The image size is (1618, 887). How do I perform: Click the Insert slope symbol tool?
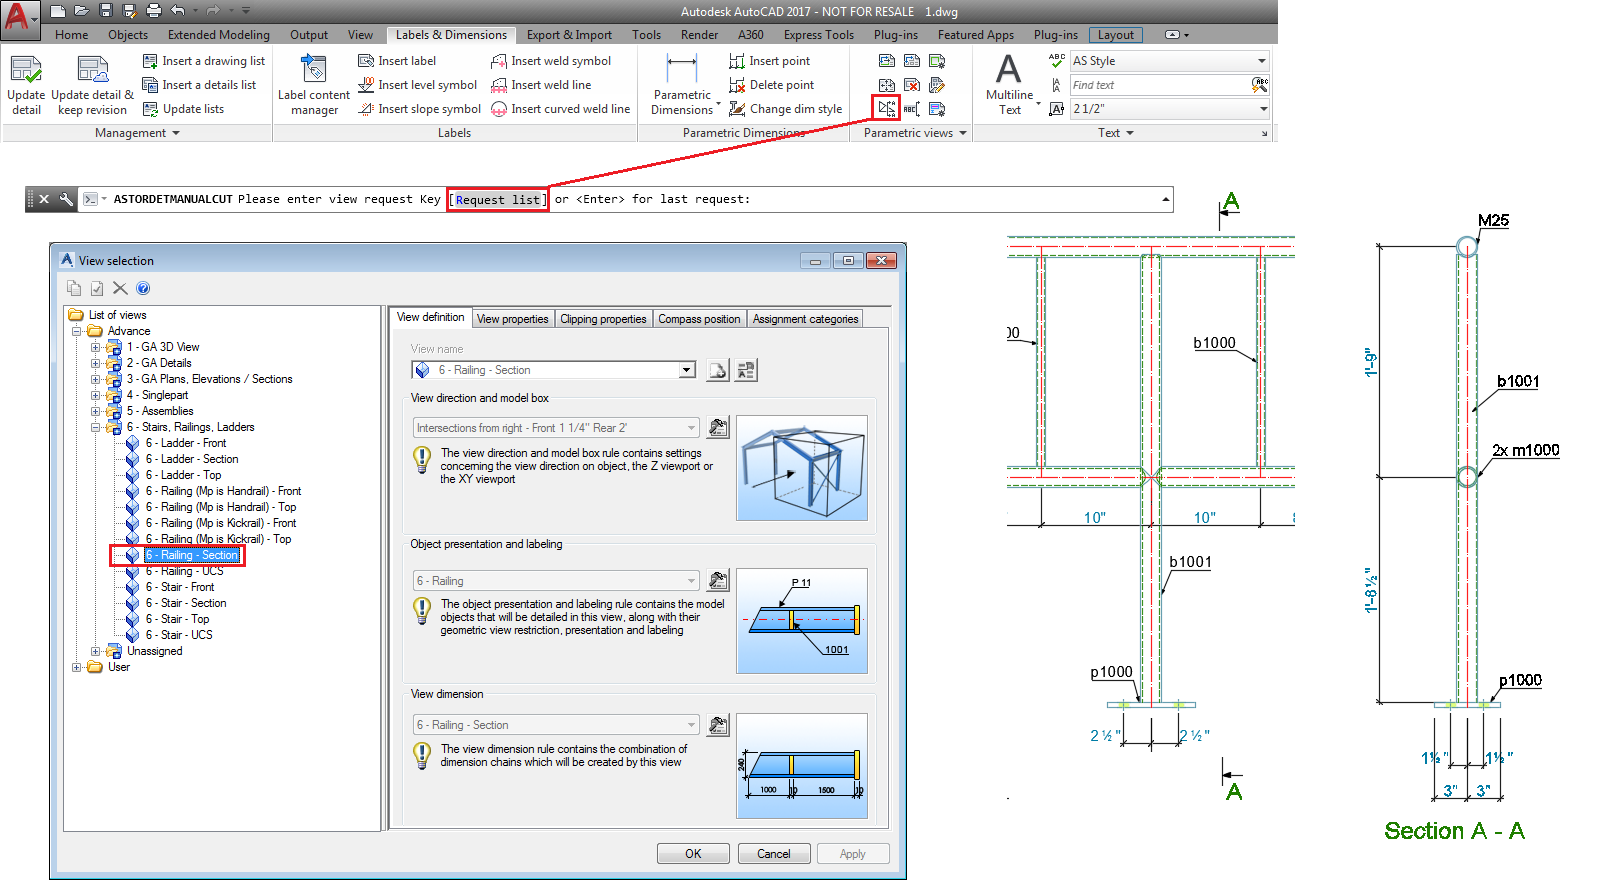tap(419, 109)
